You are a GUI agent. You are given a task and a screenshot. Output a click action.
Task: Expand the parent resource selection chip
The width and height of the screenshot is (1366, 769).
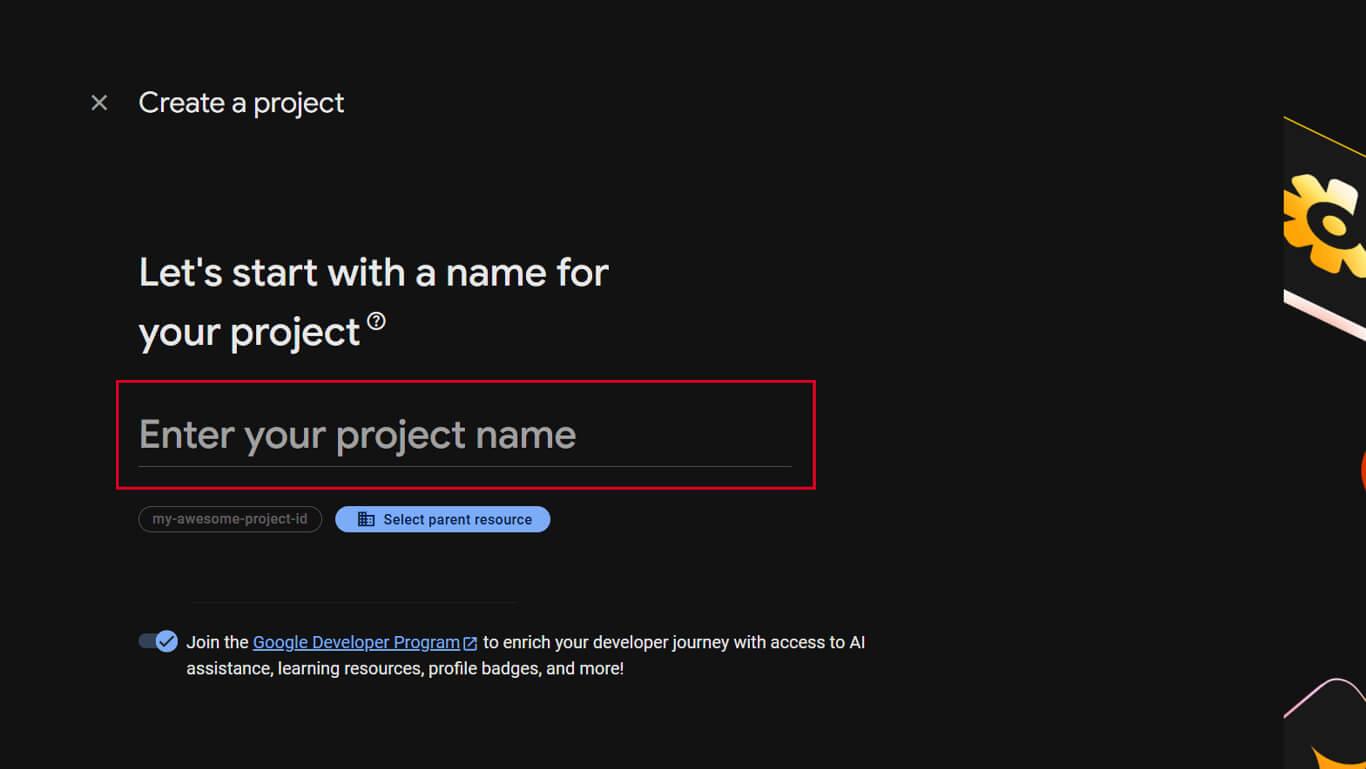click(x=442, y=519)
